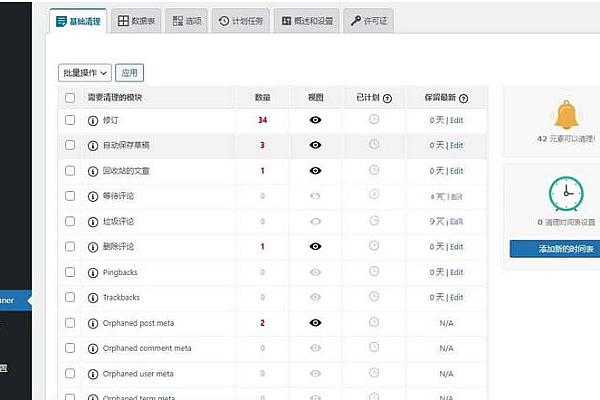Tick the select-all checkbox in table header

coord(70,98)
